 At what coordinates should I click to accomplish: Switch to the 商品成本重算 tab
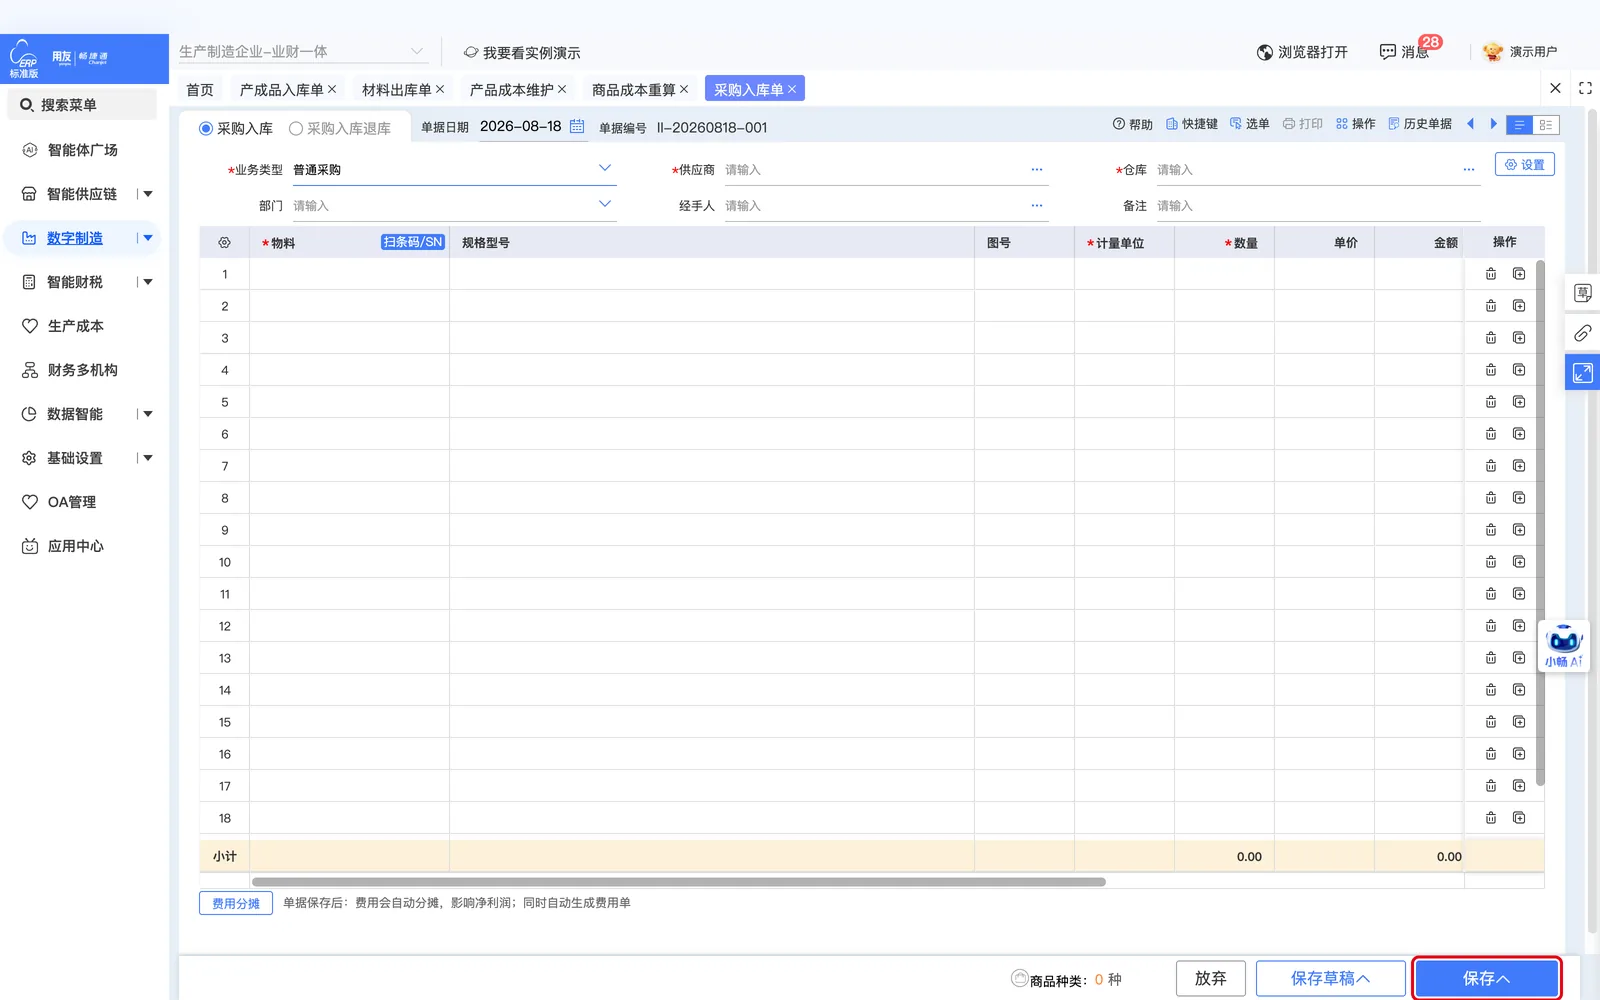tap(634, 90)
